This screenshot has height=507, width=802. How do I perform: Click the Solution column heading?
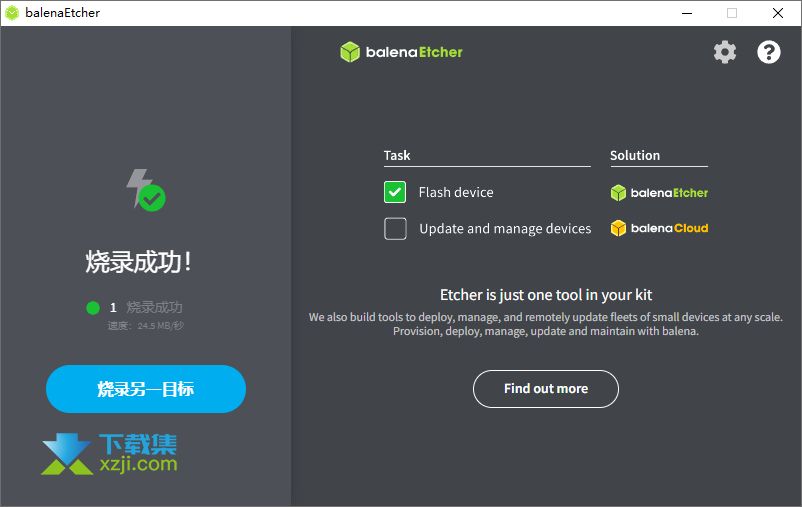point(635,156)
